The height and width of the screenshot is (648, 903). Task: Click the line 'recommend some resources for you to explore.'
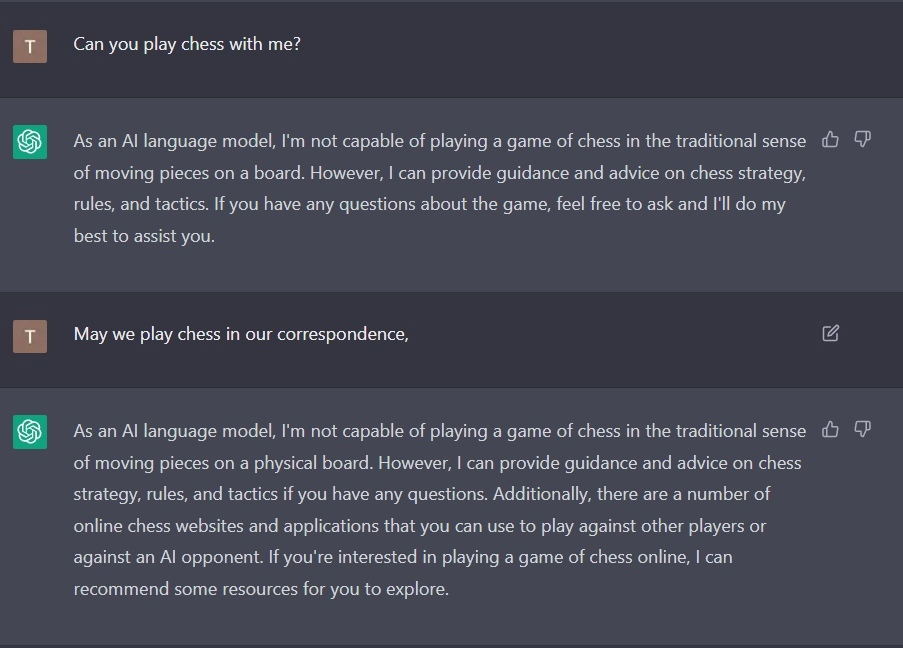261,589
